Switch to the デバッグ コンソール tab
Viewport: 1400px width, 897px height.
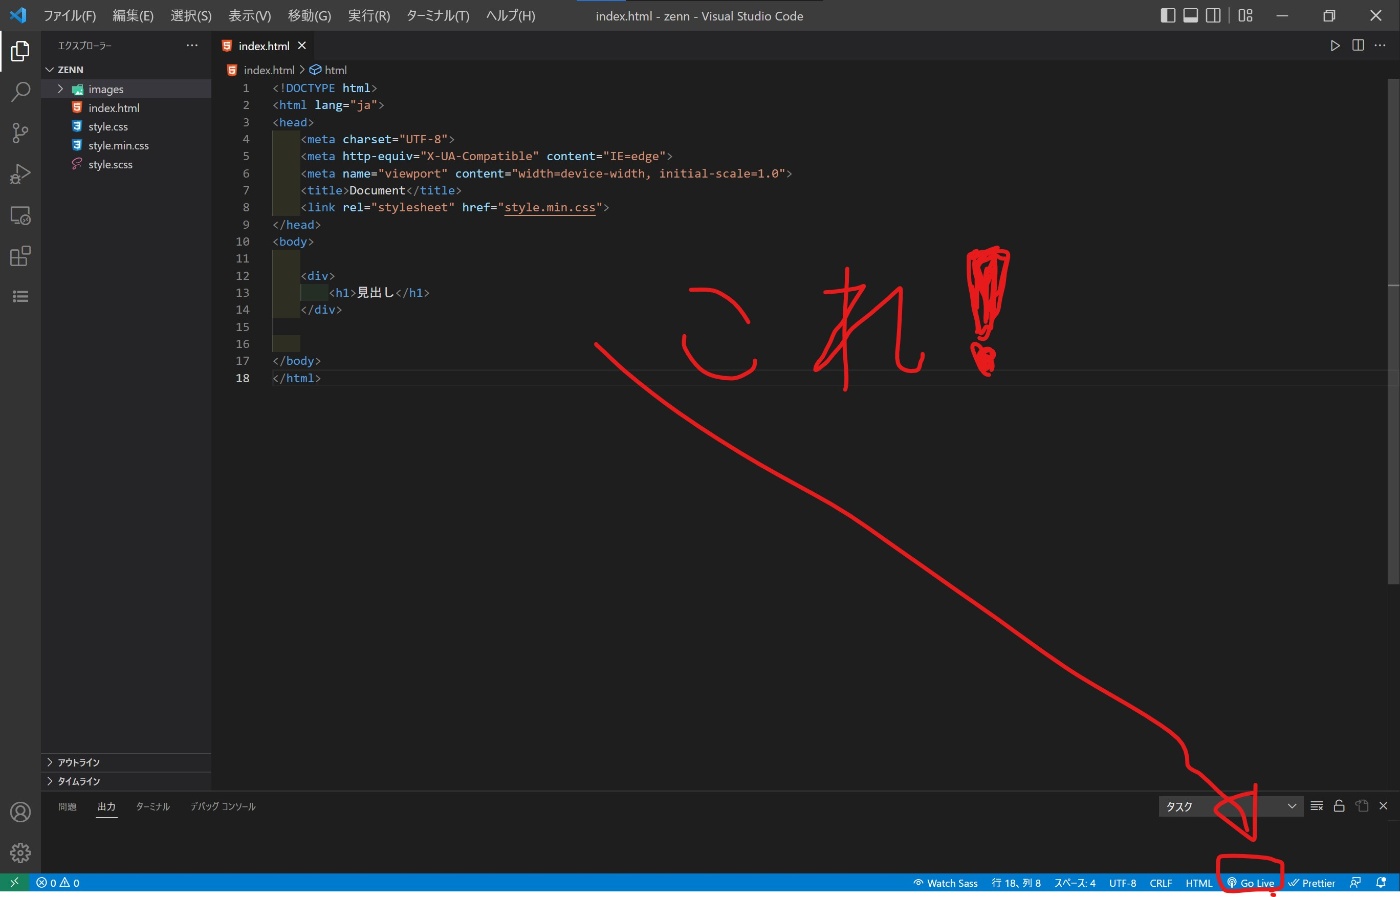pyautogui.click(x=223, y=807)
